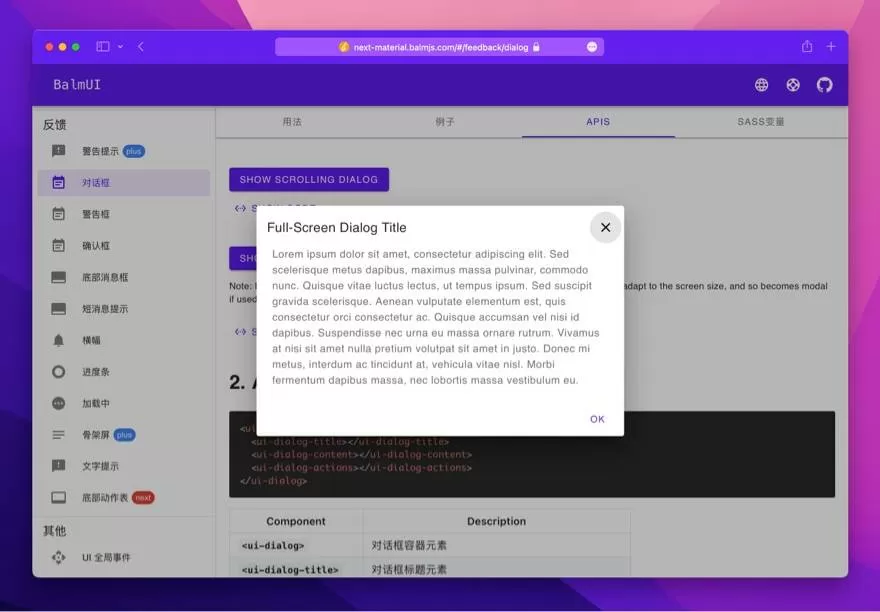880x612 pixels.
Task: Close the dialog with the X icon
Action: tap(605, 227)
